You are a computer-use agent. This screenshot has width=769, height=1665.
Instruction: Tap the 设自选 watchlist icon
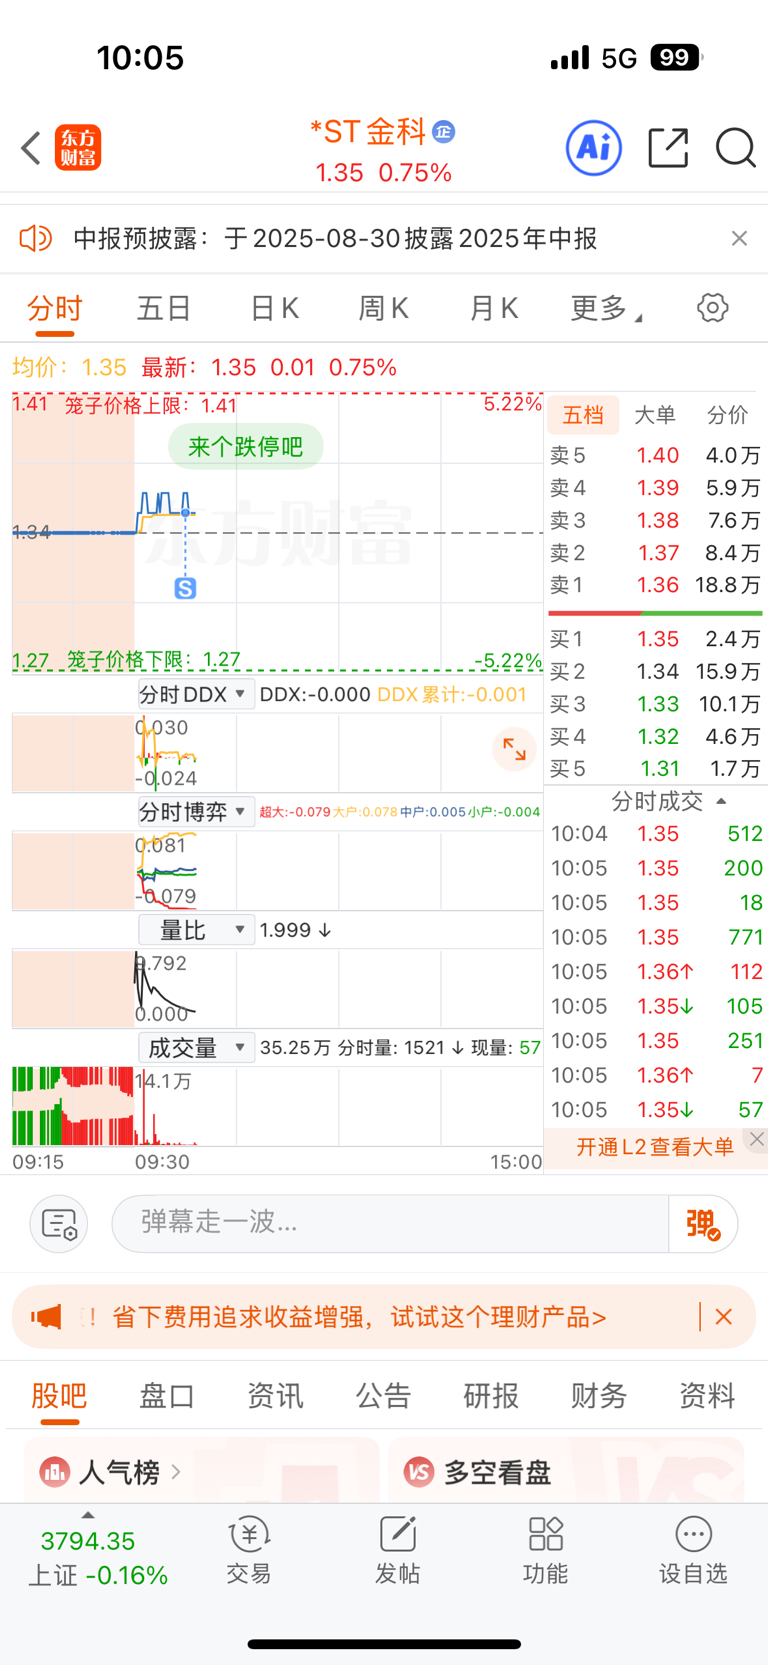(693, 1550)
